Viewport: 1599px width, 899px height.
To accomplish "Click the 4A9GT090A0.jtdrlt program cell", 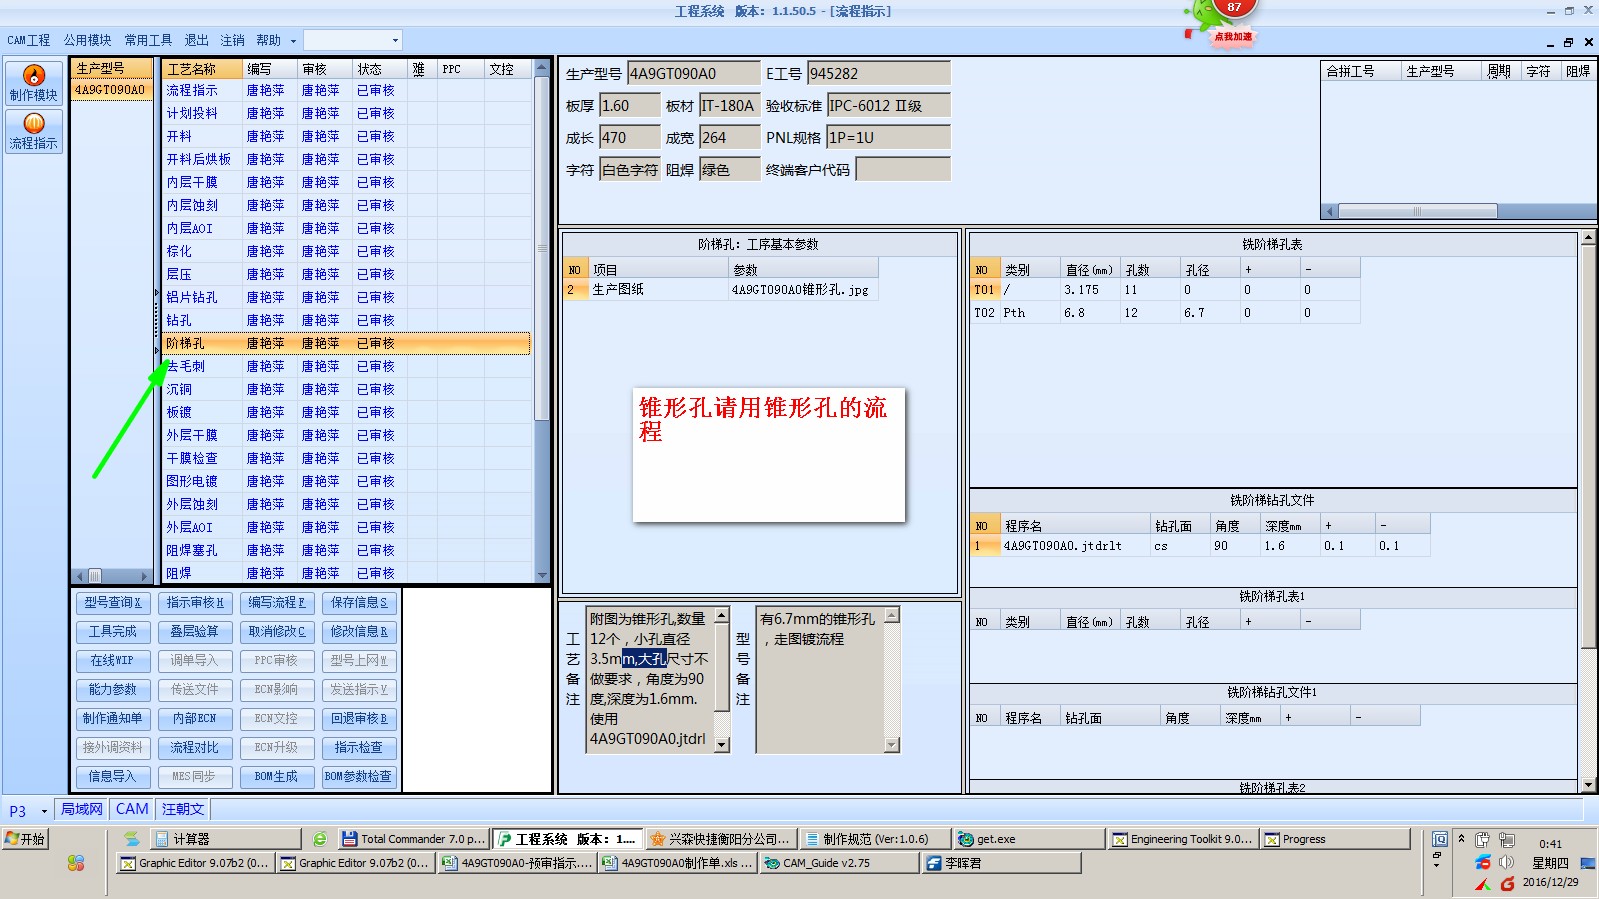I will coord(1075,546).
